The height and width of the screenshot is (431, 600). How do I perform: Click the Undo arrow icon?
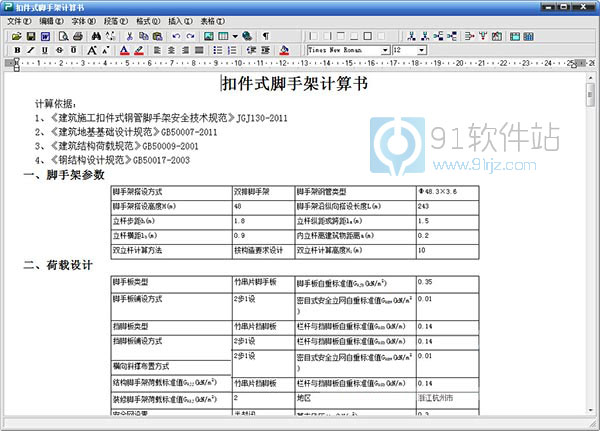tap(177, 36)
